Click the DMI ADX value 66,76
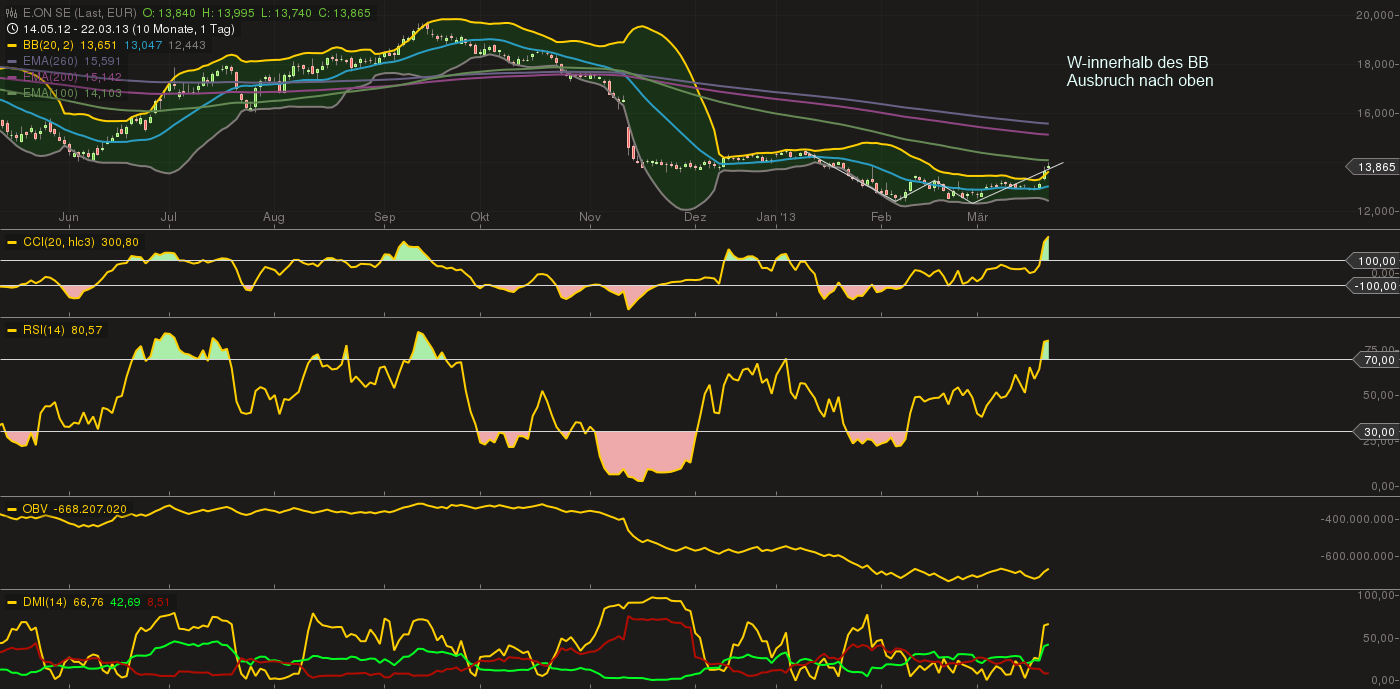 [89, 602]
